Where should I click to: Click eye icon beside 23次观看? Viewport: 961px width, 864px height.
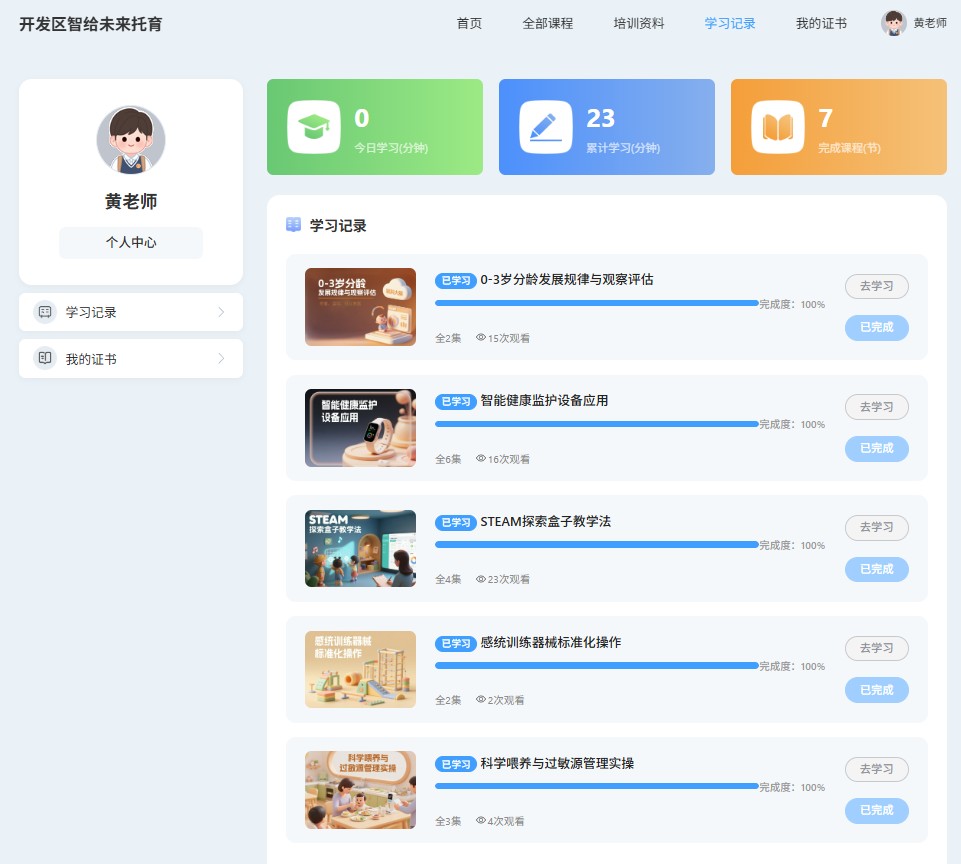pos(481,579)
